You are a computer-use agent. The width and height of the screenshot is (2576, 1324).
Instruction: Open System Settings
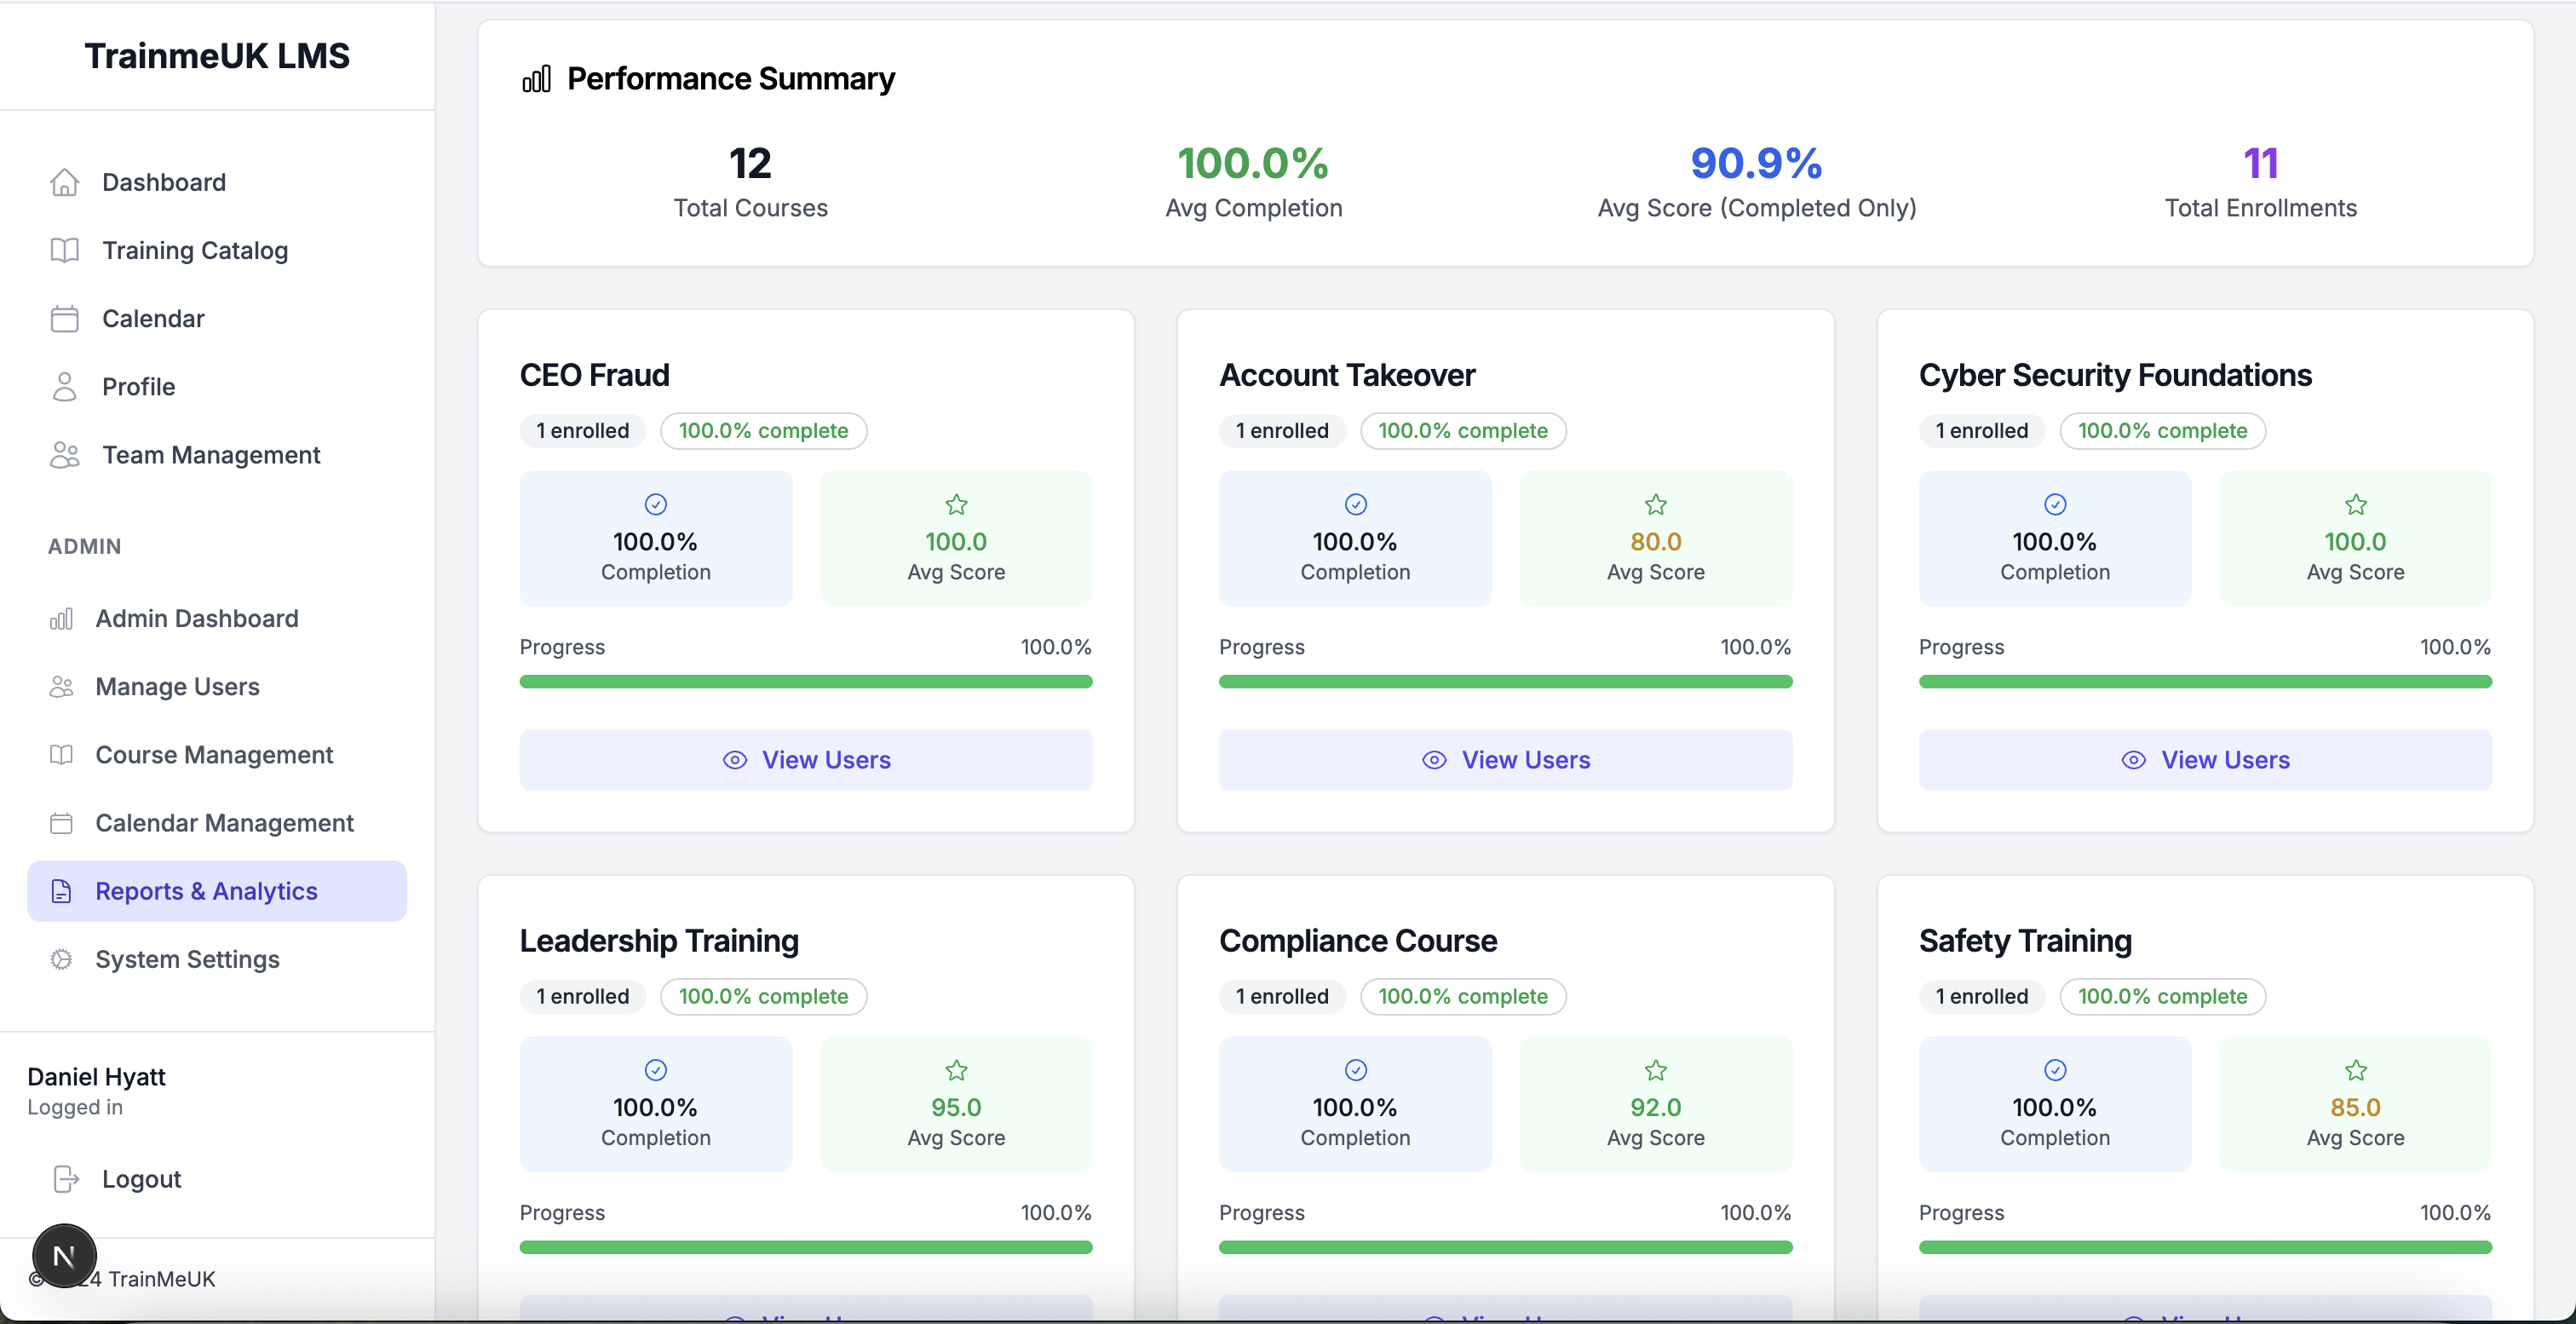pos(217,959)
